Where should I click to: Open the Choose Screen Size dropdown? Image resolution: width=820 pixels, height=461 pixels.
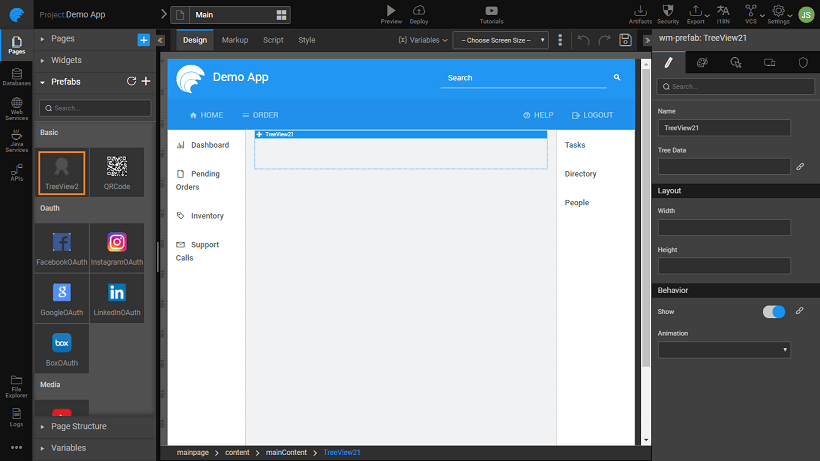[500, 40]
